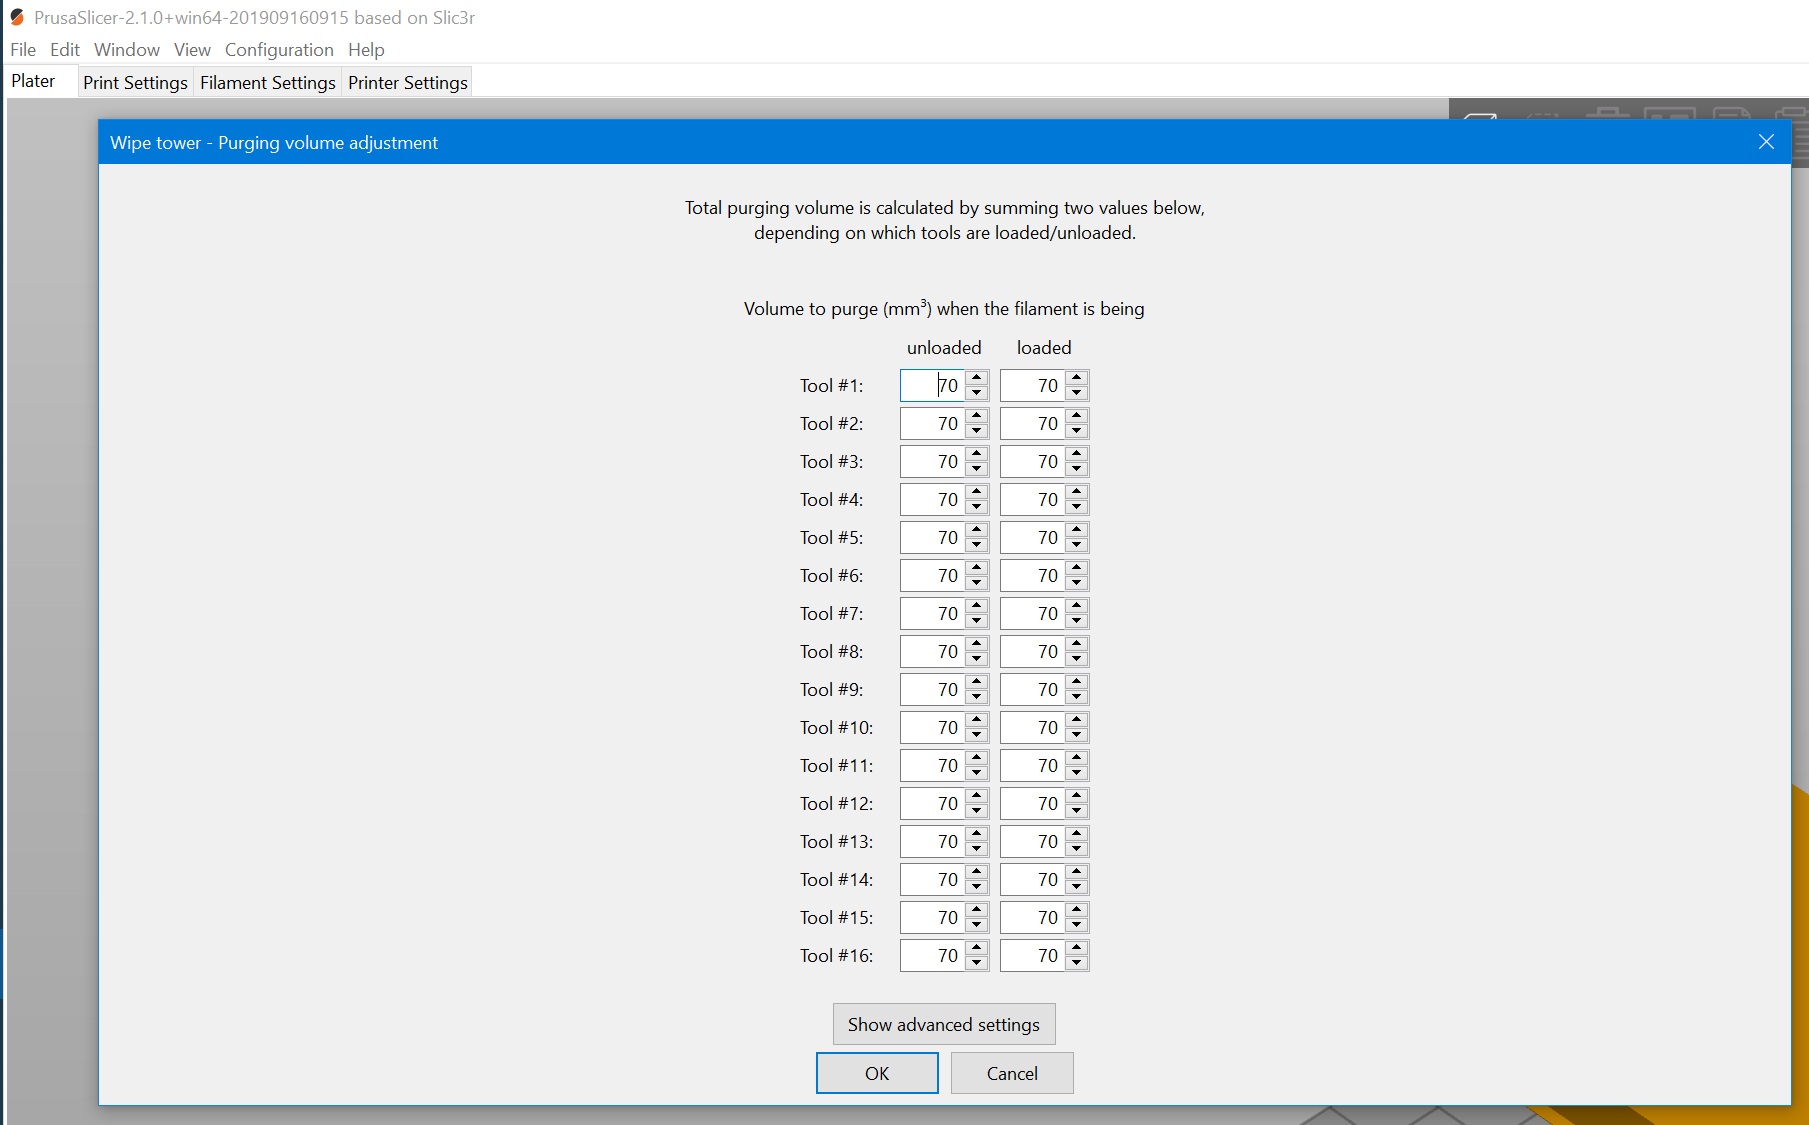Increment Tool #8 loaded purge volume
The width and height of the screenshot is (1809, 1125).
pos(1077,645)
